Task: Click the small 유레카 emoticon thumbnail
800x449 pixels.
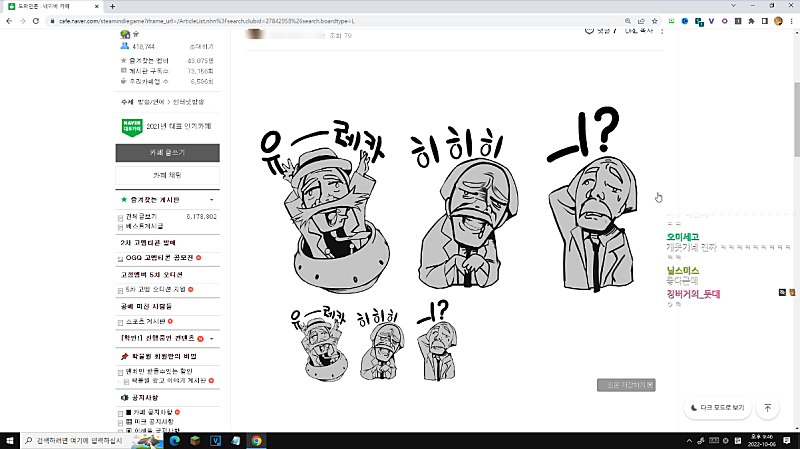Action: [x=319, y=344]
